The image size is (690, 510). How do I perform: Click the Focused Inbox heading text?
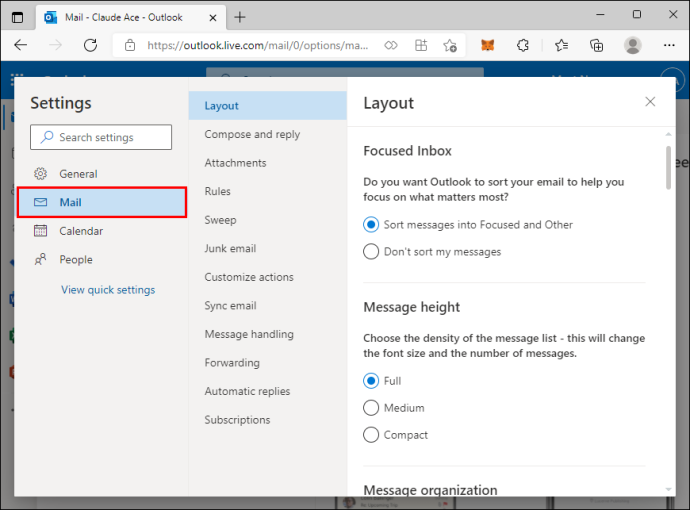407,151
